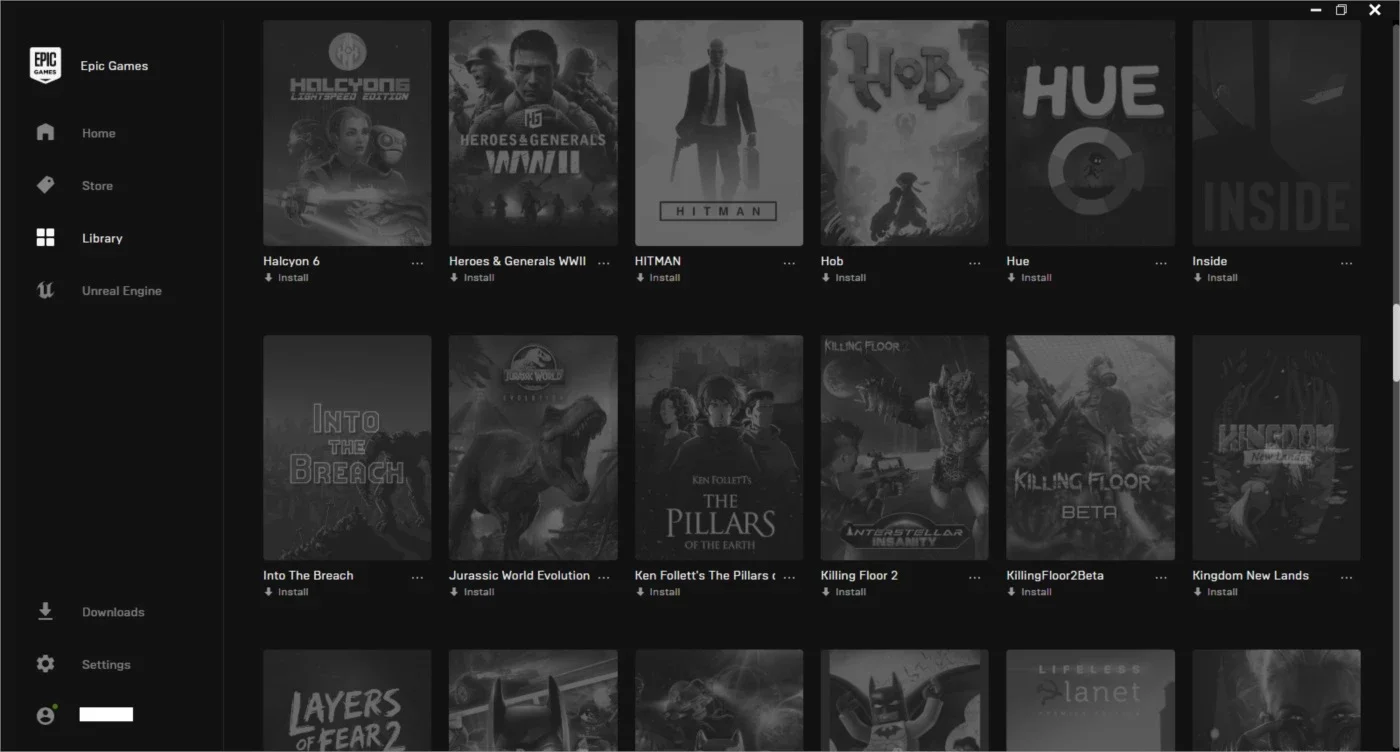
Task: Click the Library grid icon
Action: pyautogui.click(x=45, y=238)
